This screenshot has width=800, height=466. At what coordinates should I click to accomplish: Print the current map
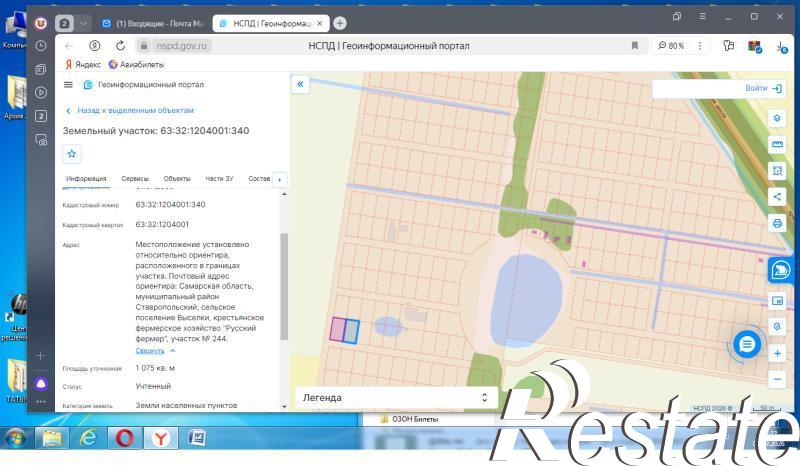777,223
